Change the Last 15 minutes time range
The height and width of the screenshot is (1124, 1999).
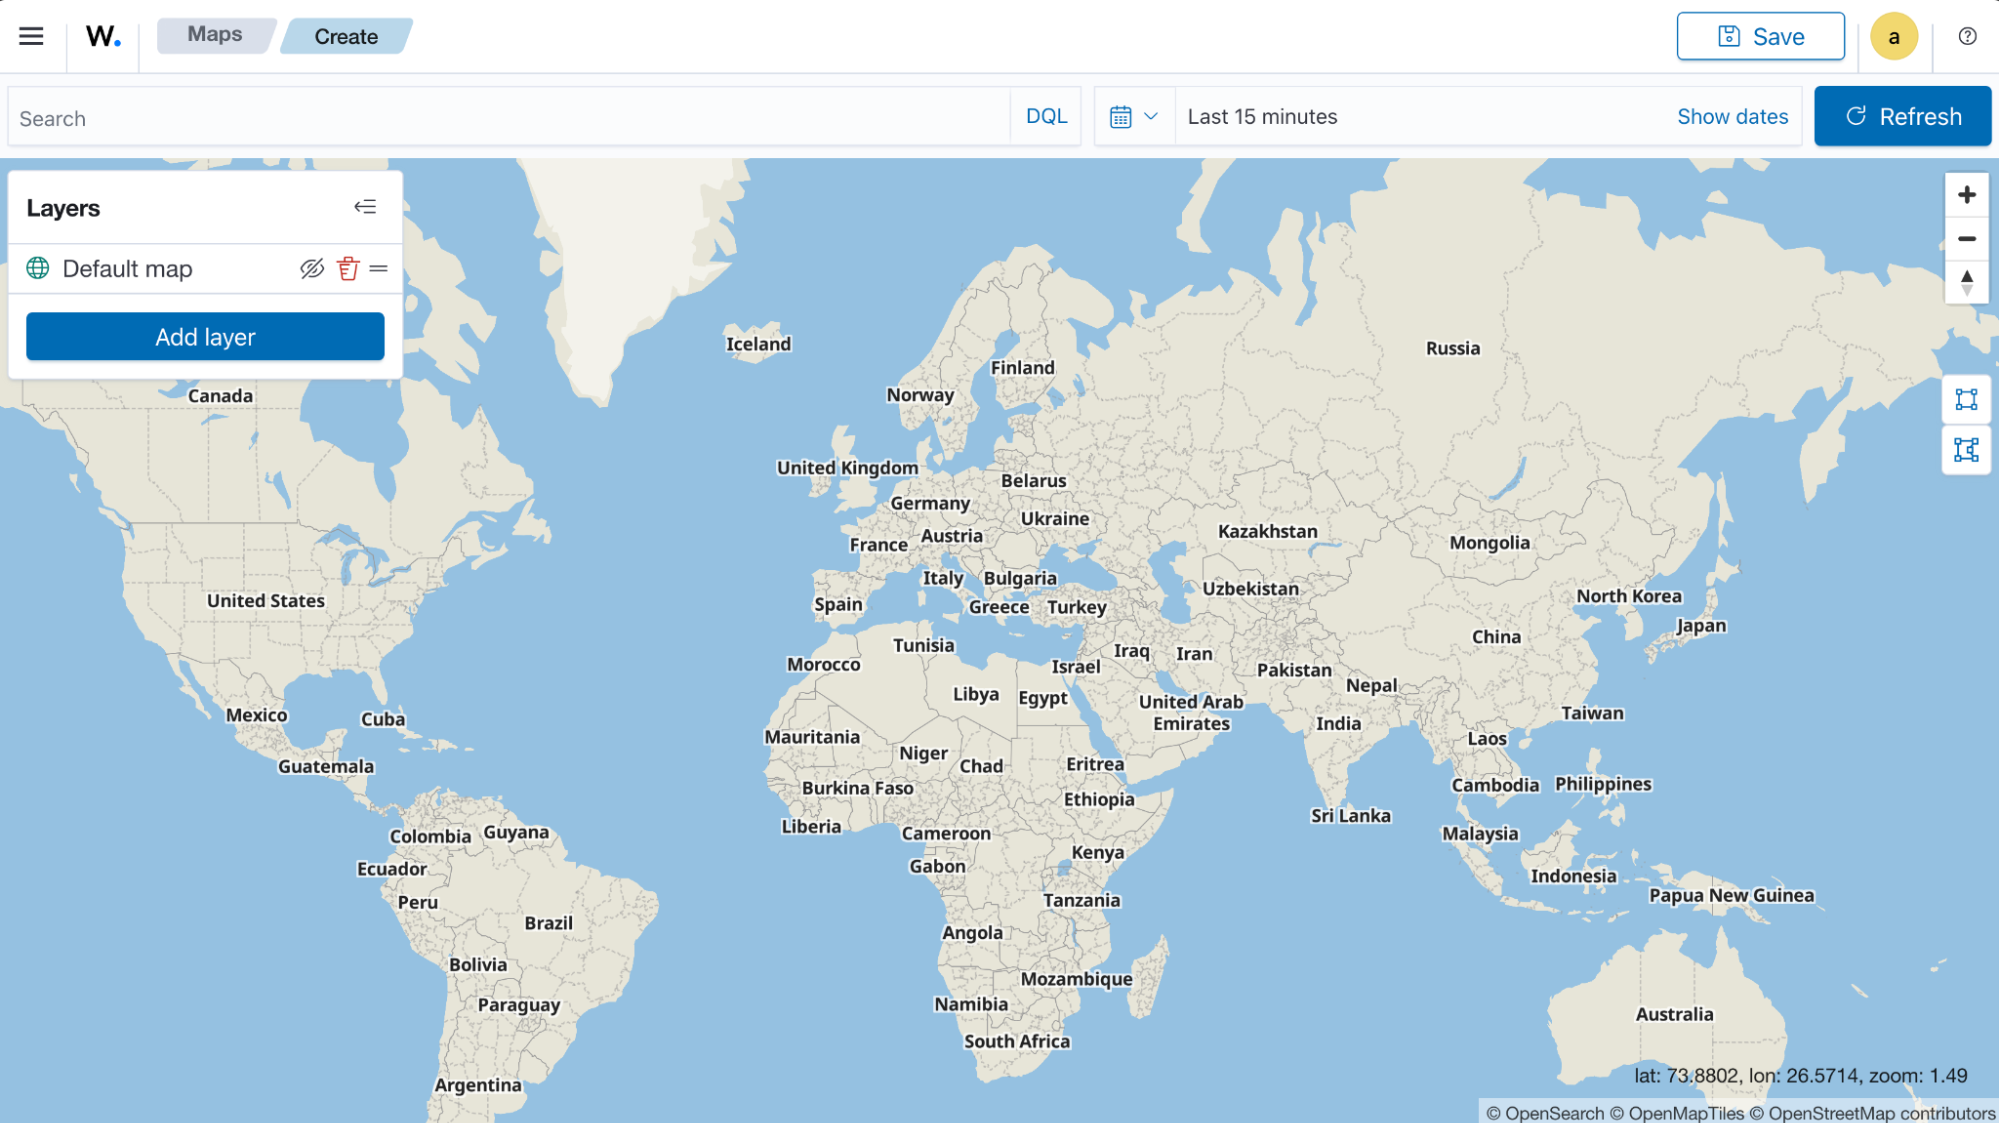[x=1262, y=116]
